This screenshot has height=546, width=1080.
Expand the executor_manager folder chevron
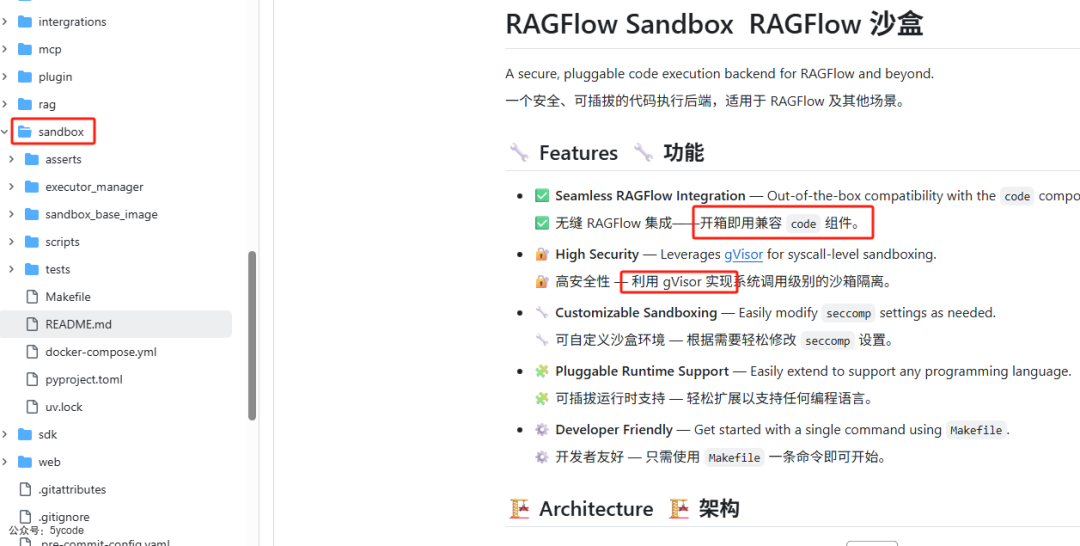click(11, 187)
